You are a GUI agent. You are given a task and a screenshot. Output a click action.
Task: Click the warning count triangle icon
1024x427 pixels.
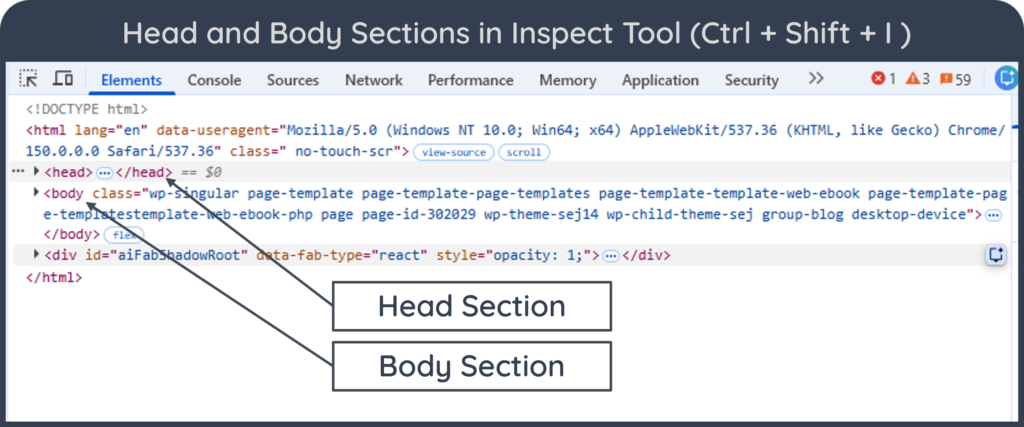click(x=913, y=79)
